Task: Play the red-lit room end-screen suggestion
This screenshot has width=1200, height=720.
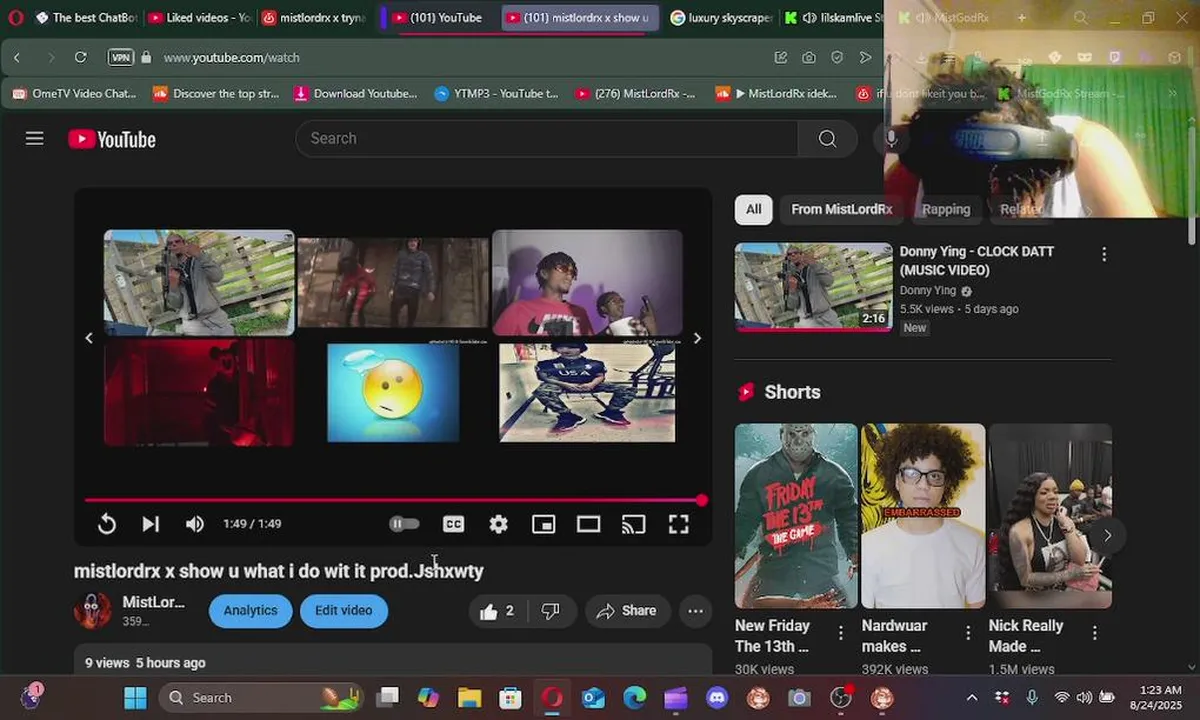Action: [199, 392]
